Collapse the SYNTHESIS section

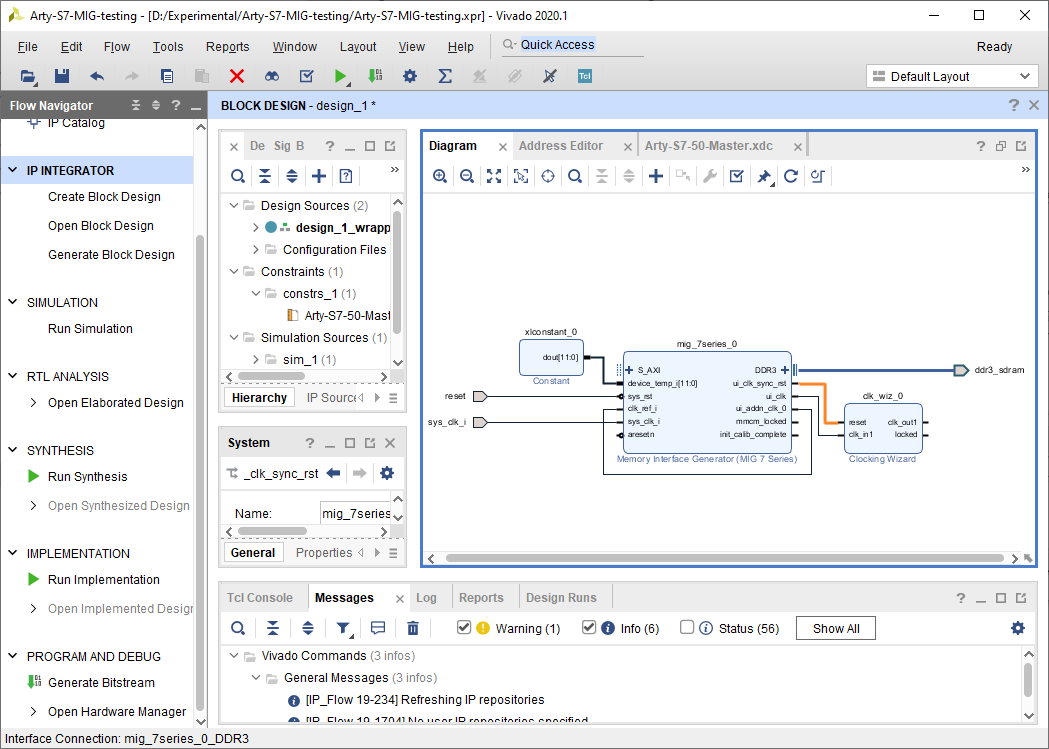[13, 451]
